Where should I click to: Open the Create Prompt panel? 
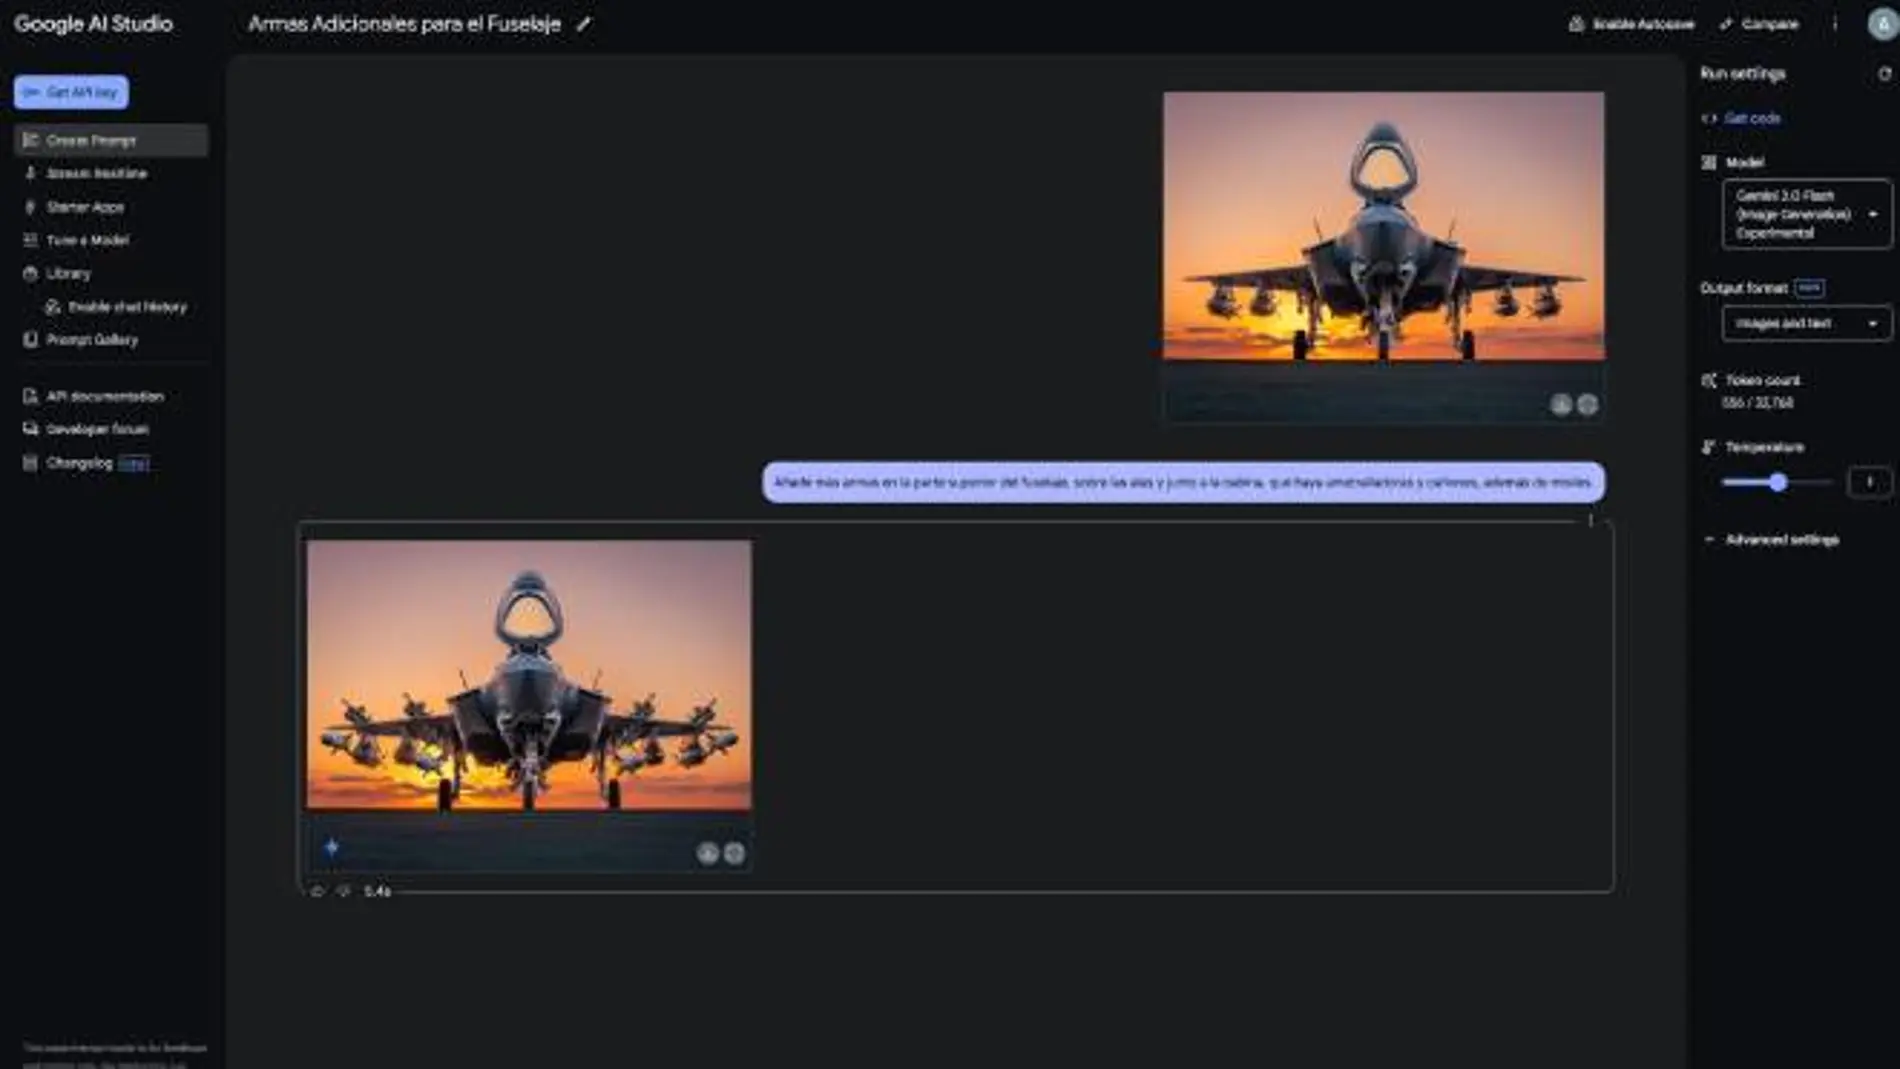tap(92, 140)
